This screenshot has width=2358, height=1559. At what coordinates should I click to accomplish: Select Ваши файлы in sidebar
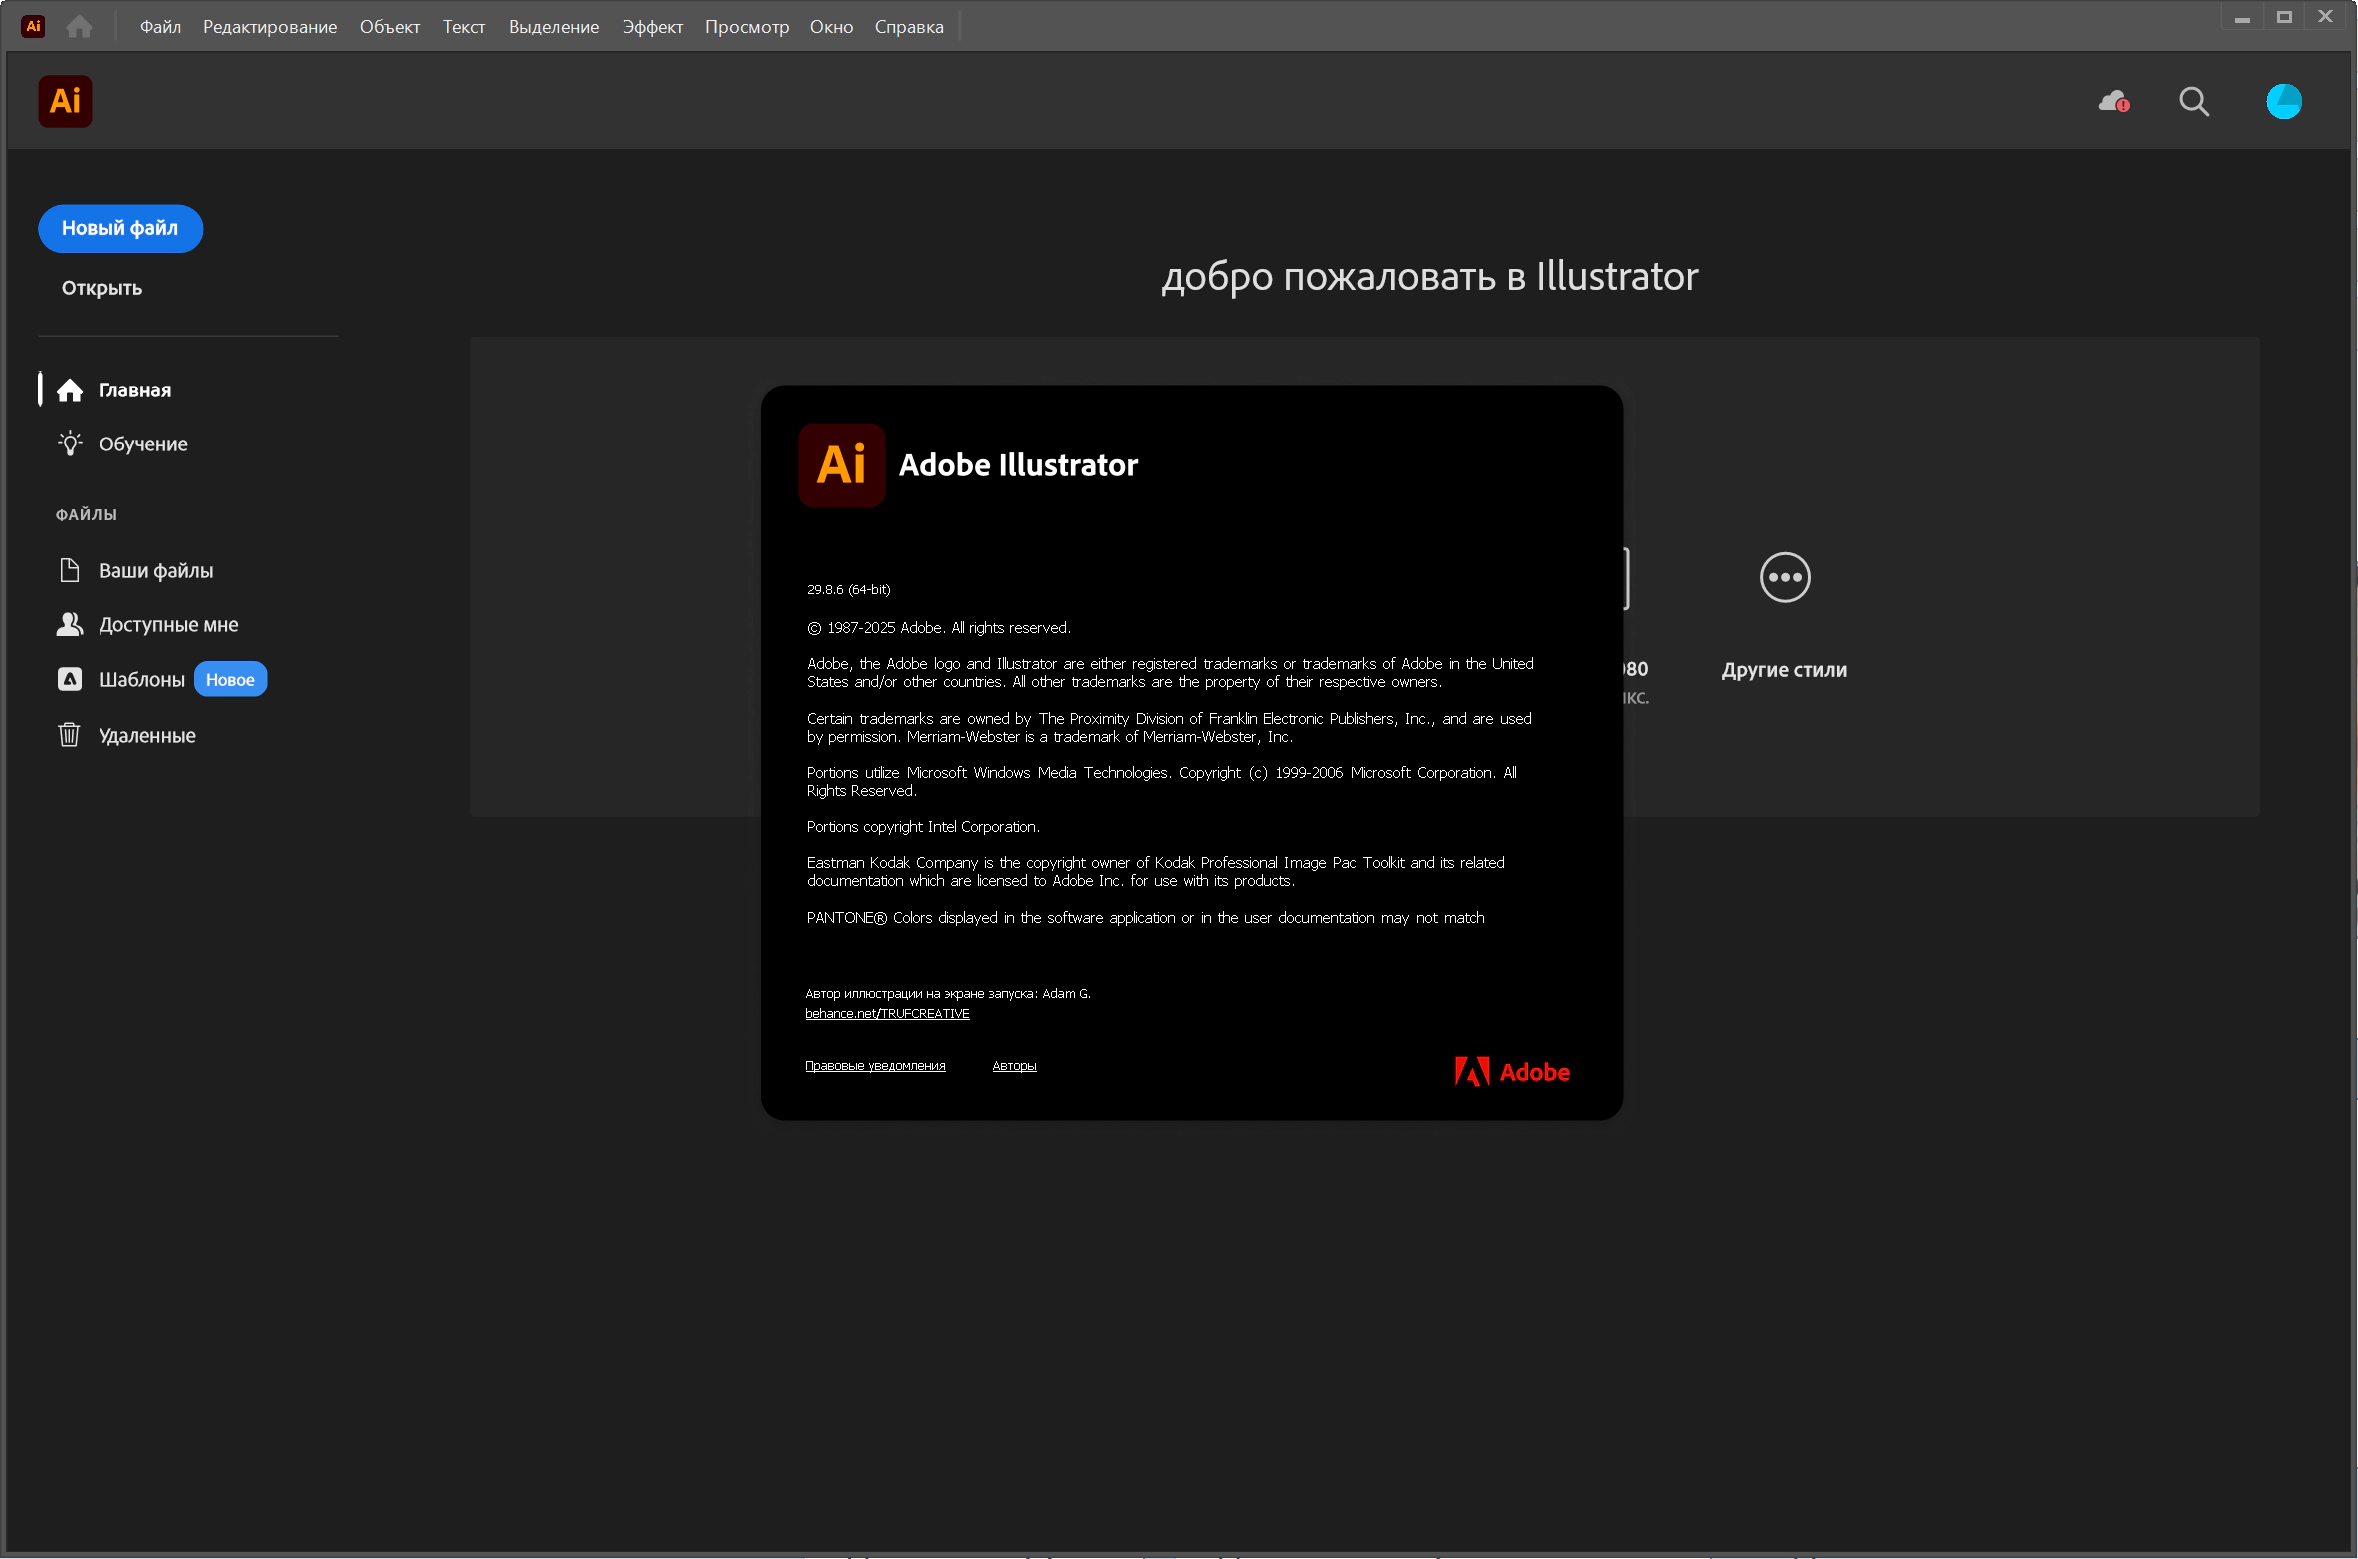pyautogui.click(x=155, y=570)
